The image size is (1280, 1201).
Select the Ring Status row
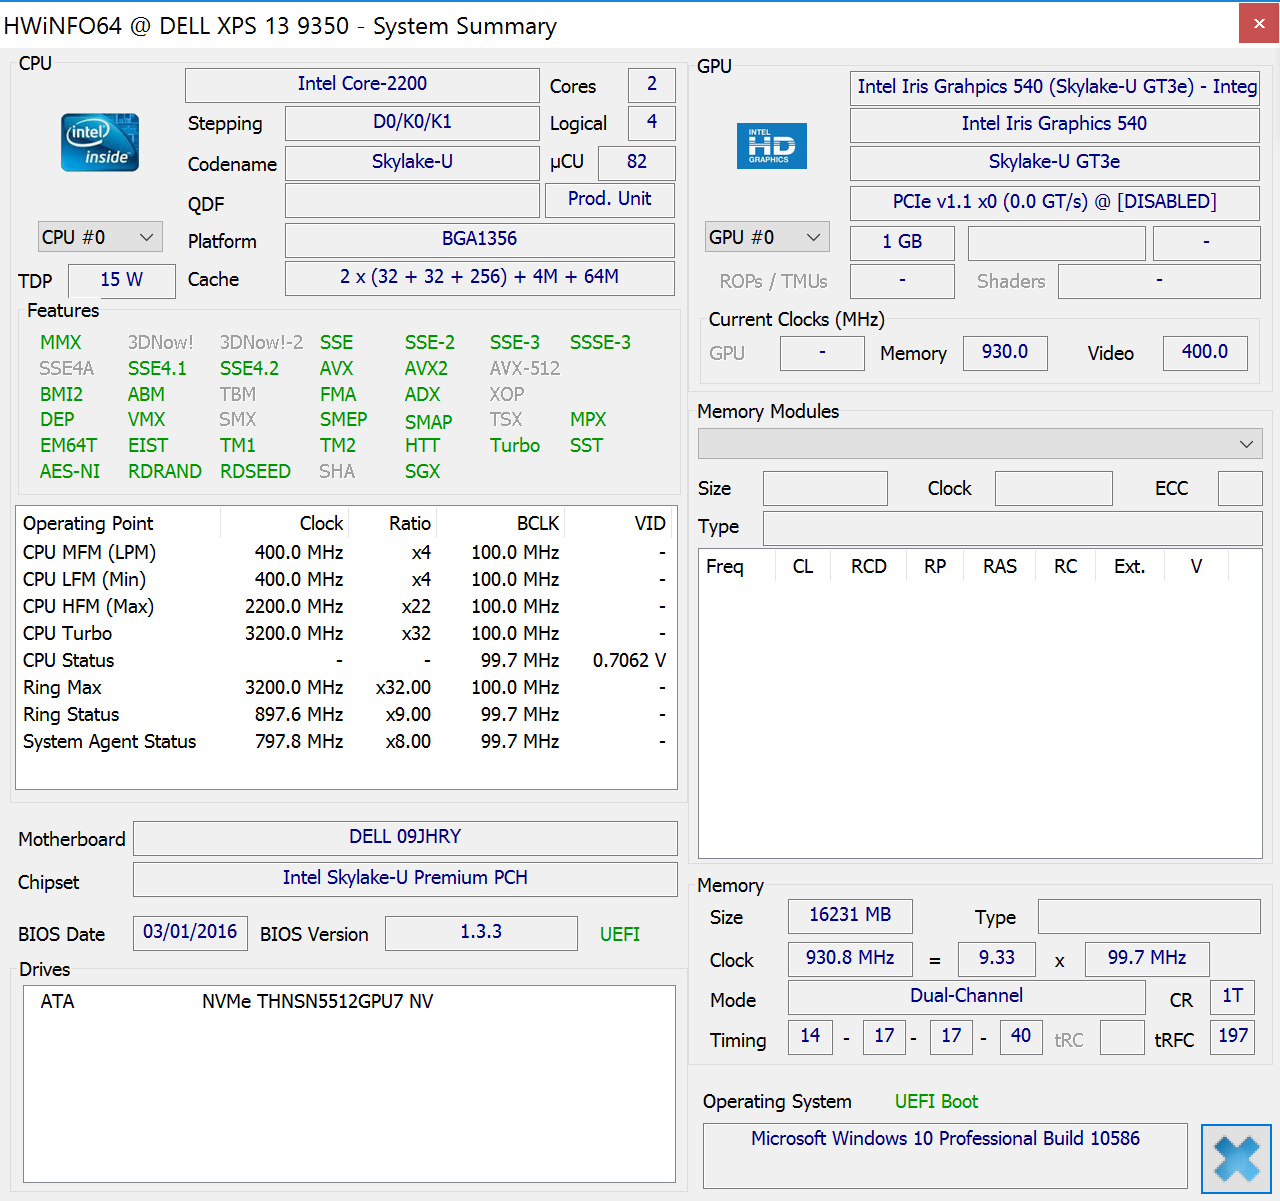point(345,714)
